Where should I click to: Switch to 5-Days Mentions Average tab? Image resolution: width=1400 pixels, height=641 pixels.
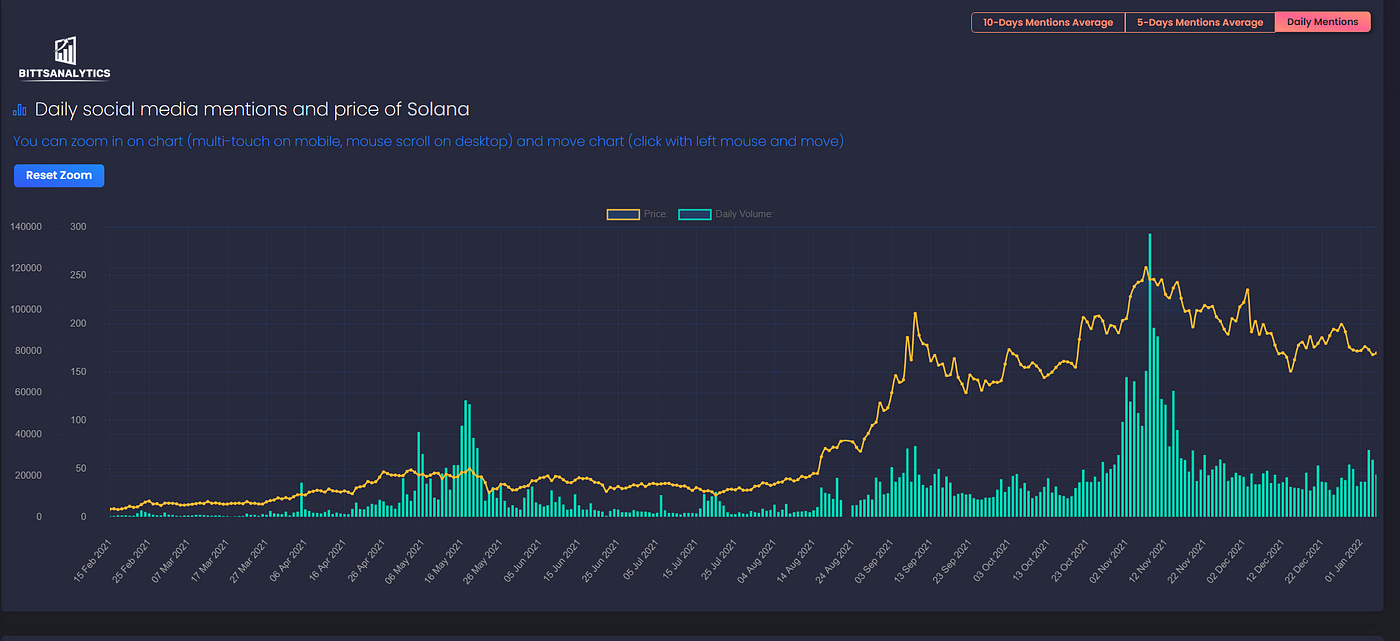pyautogui.click(x=1200, y=22)
